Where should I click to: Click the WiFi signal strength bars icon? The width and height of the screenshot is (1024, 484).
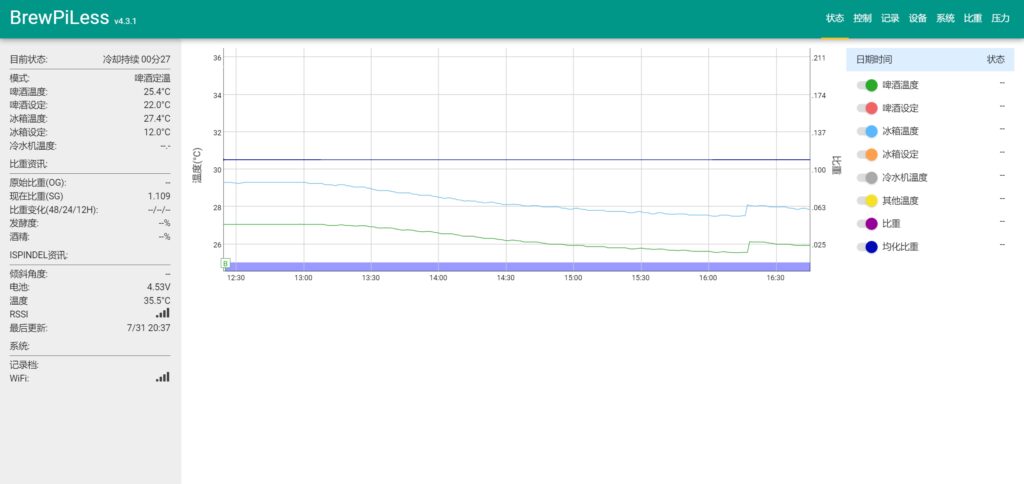pyautogui.click(x=162, y=377)
